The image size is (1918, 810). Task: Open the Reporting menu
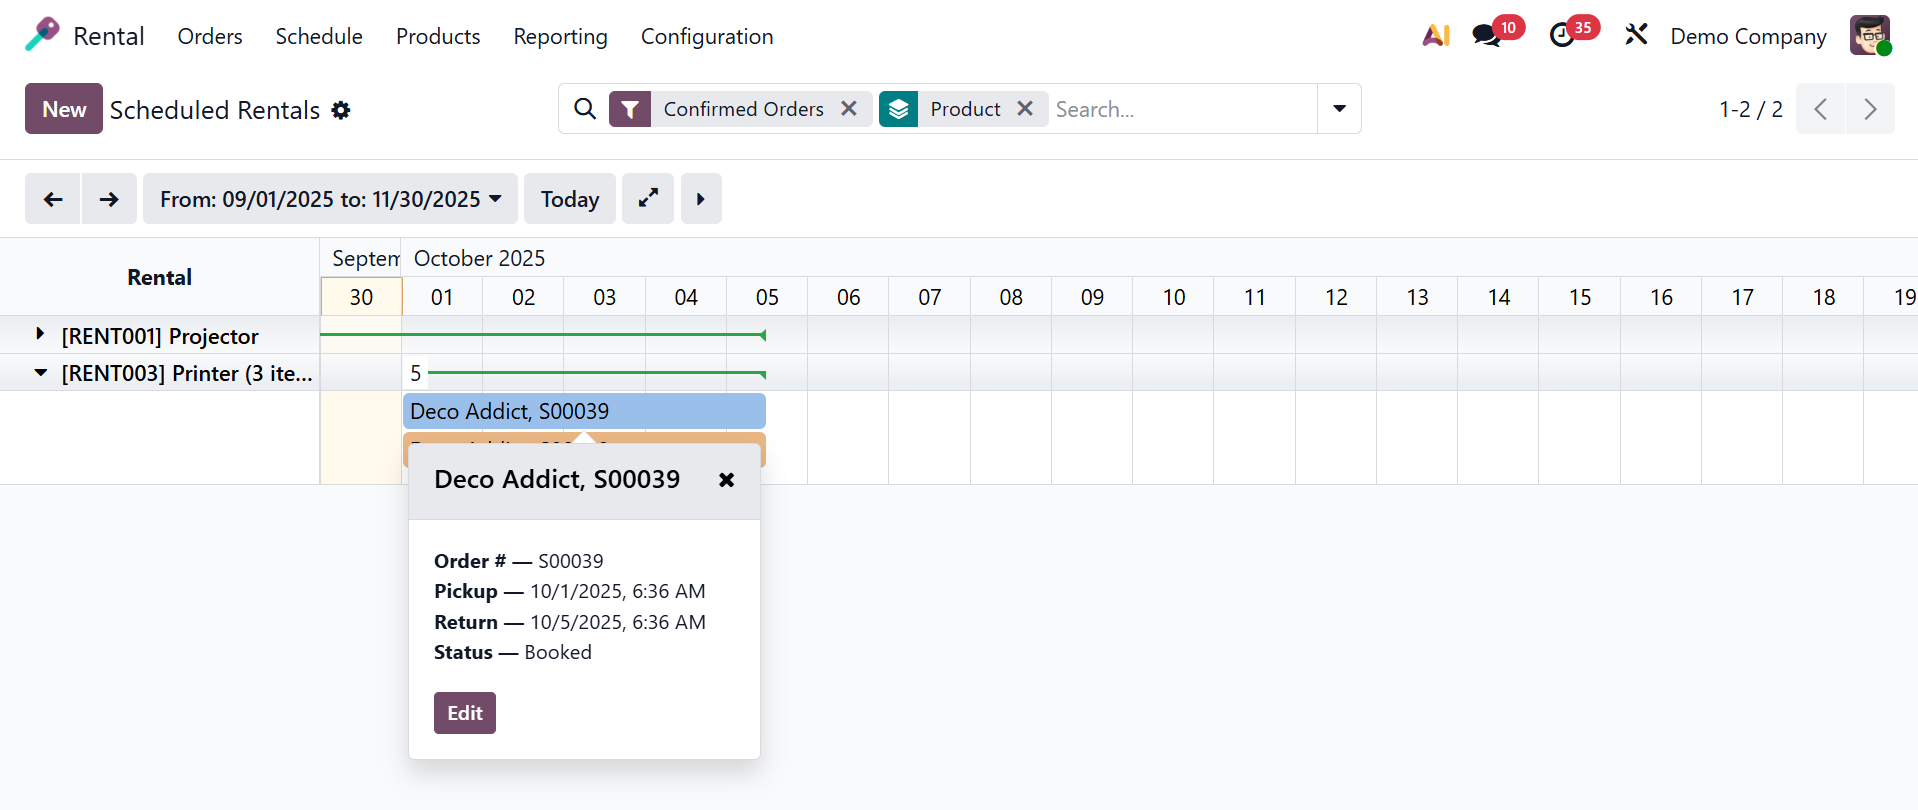point(560,37)
